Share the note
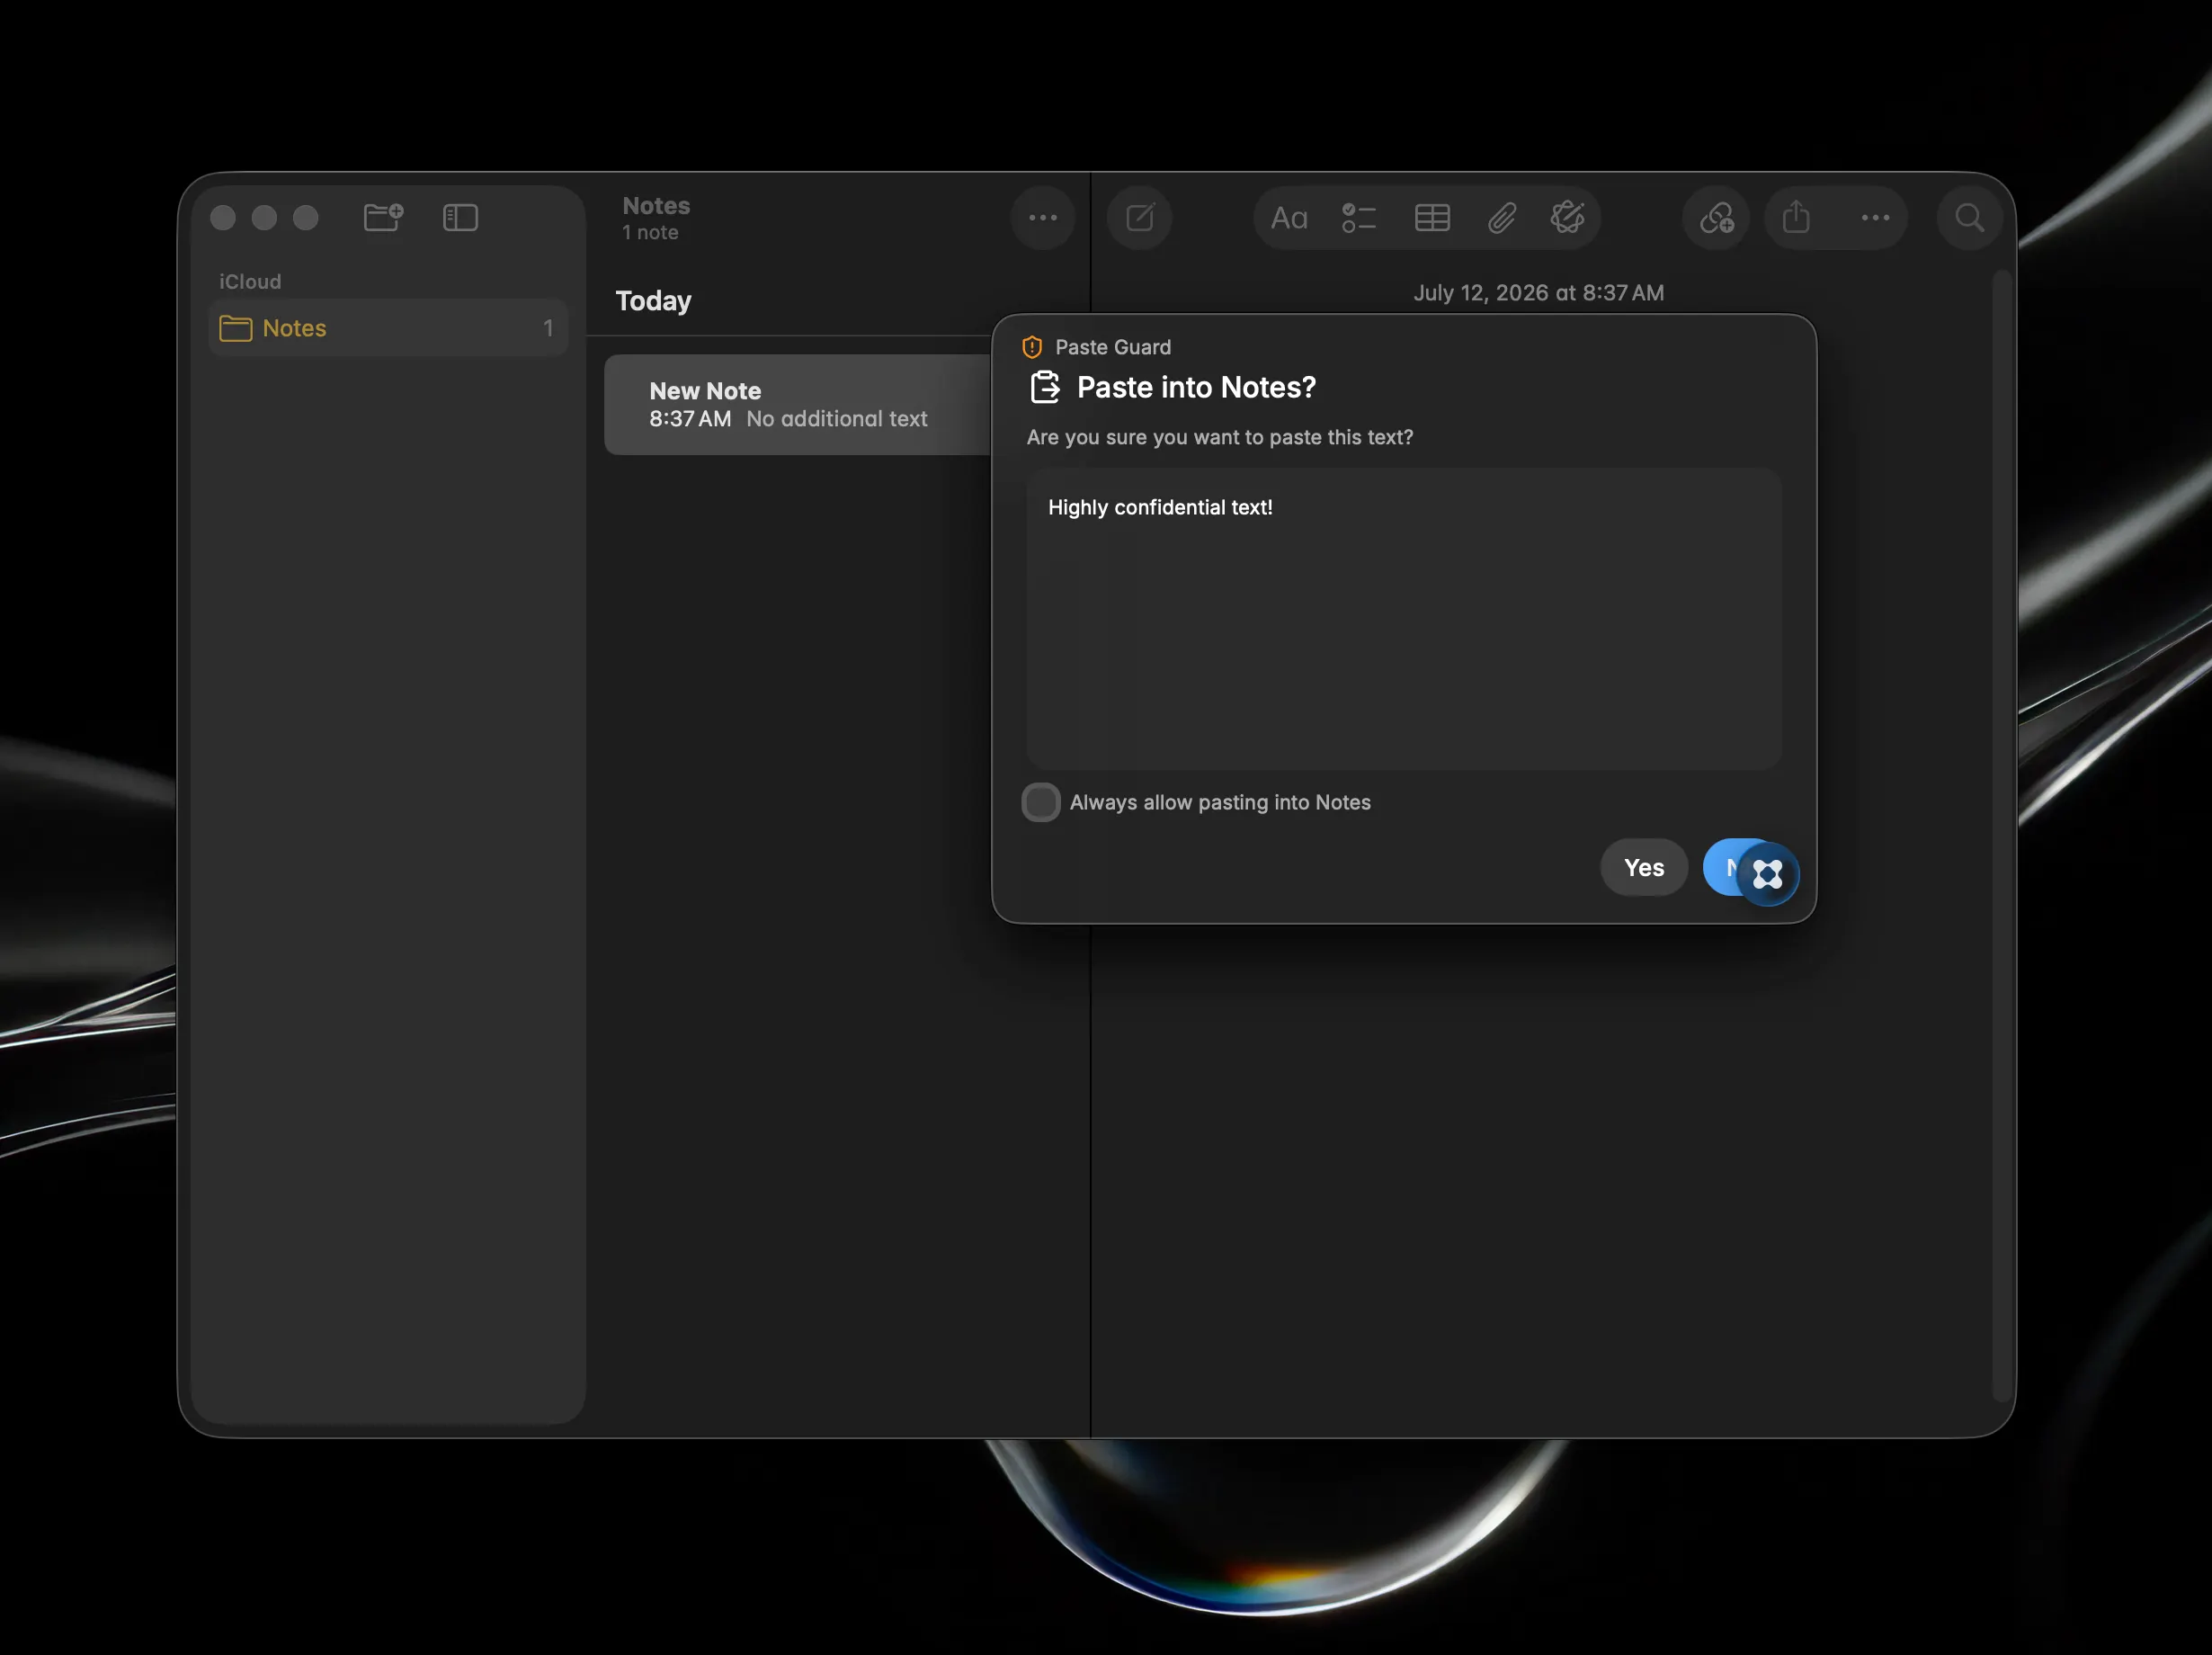The height and width of the screenshot is (1655, 2212). 1796,217
